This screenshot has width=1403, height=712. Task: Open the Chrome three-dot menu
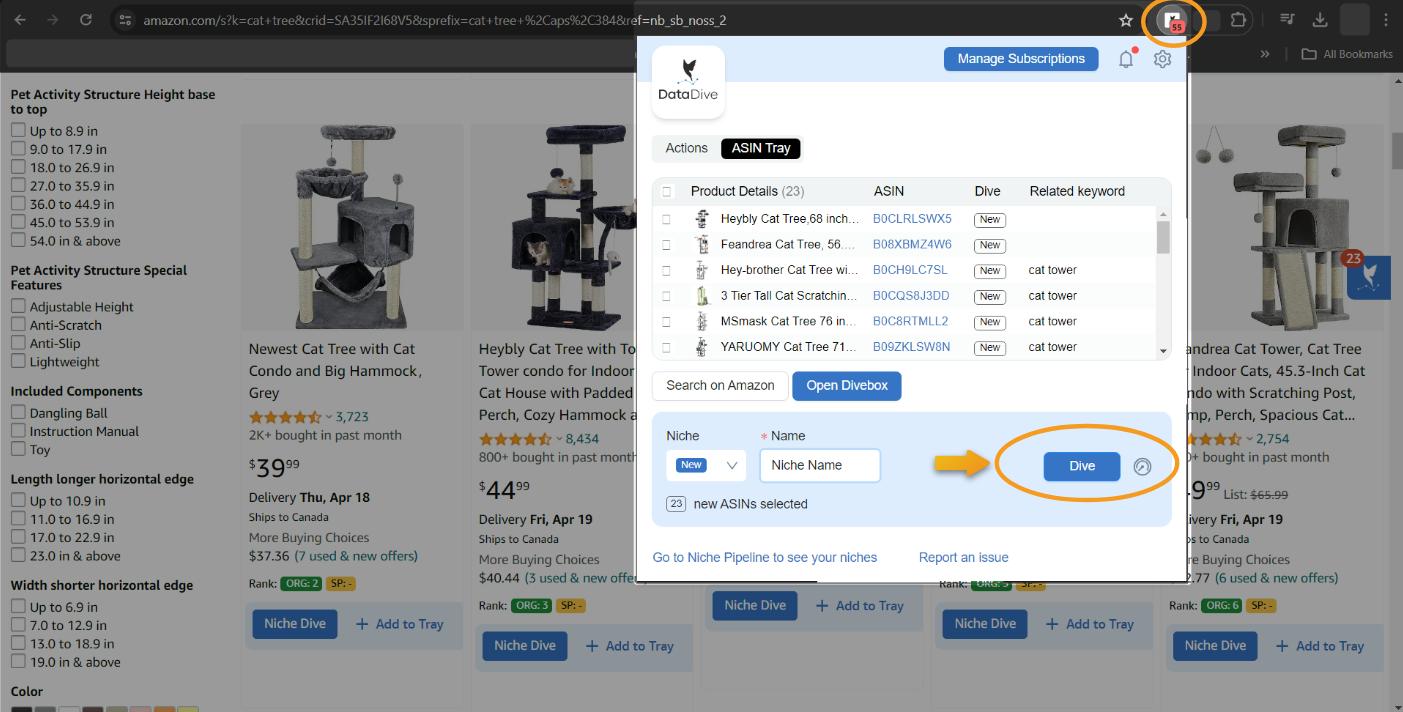click(x=1386, y=20)
